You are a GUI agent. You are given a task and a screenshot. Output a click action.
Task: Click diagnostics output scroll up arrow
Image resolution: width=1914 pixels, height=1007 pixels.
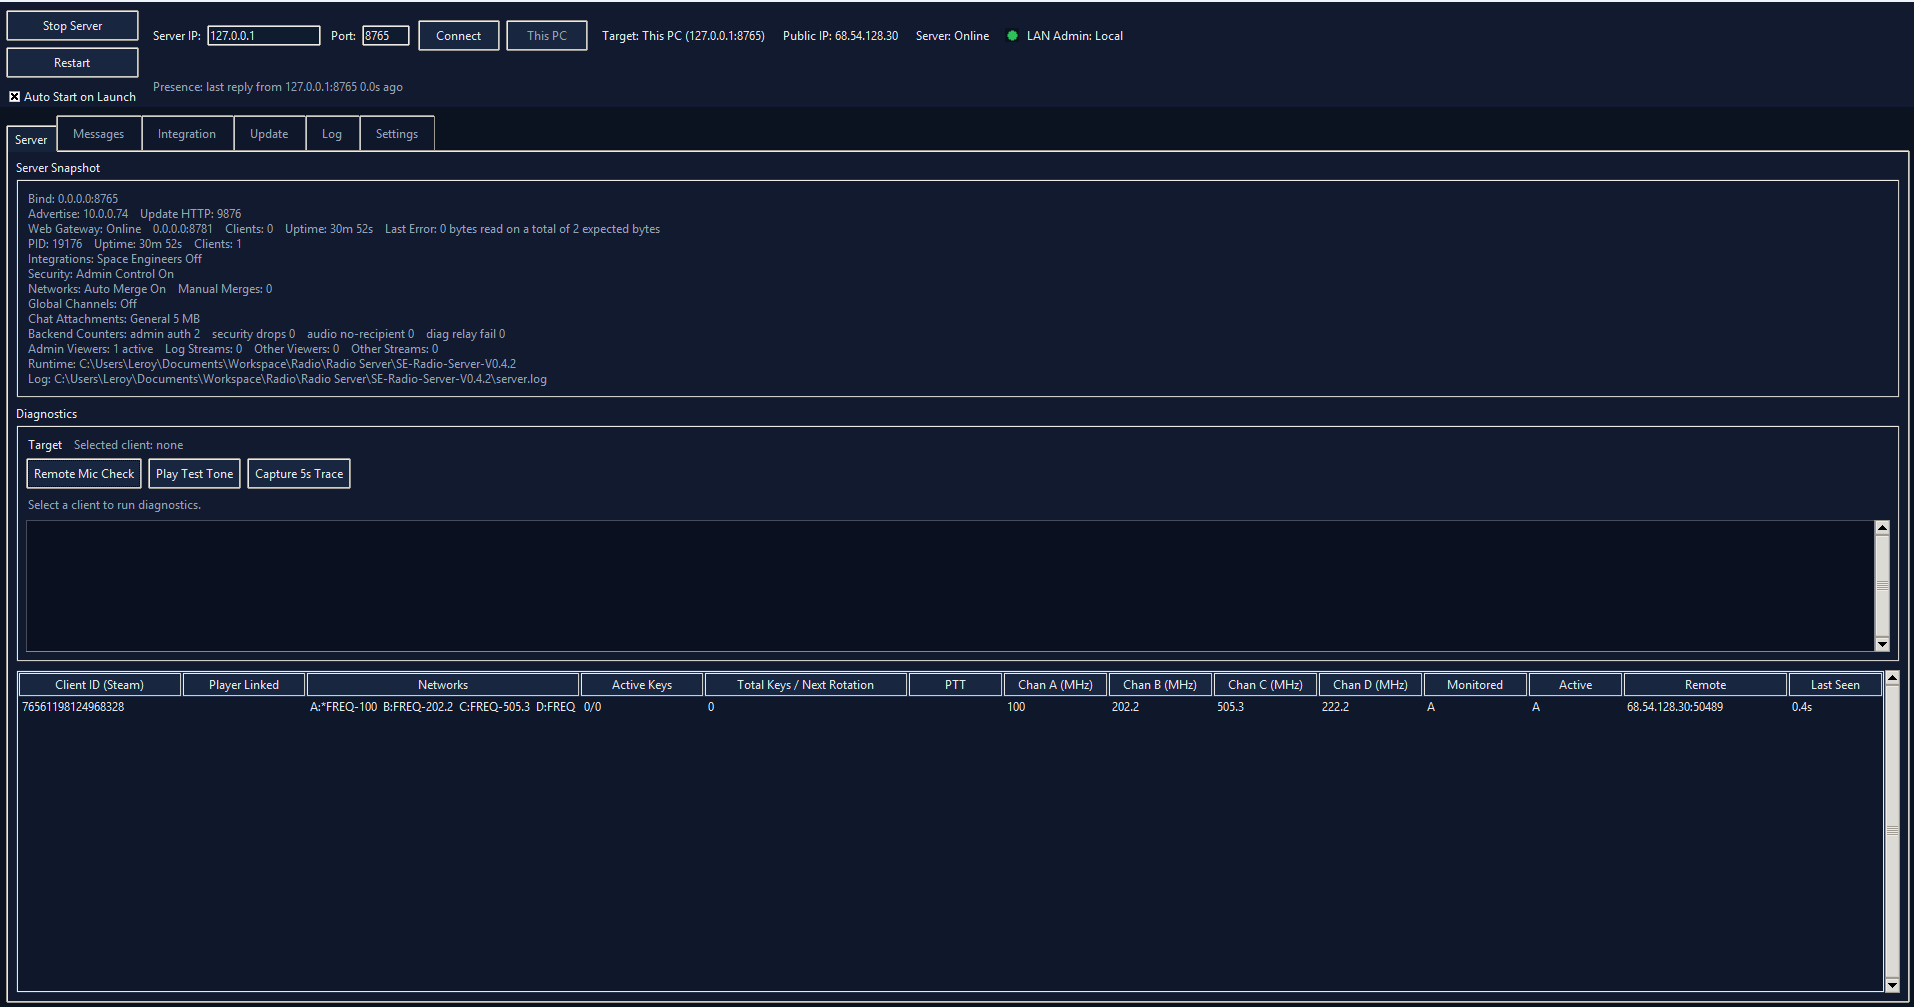[x=1882, y=528]
